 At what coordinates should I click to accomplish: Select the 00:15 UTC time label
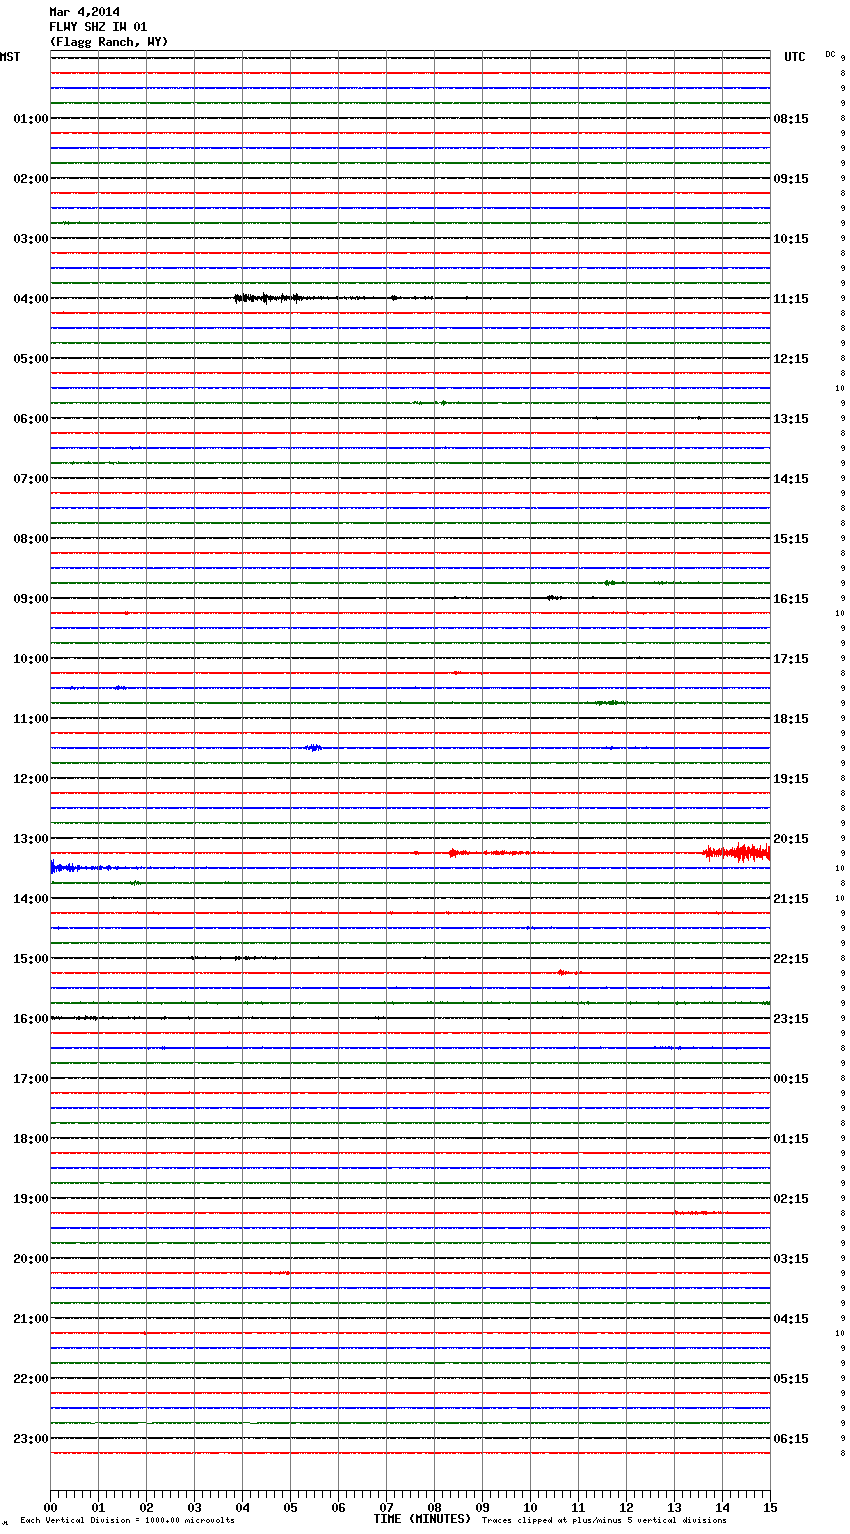point(791,1079)
